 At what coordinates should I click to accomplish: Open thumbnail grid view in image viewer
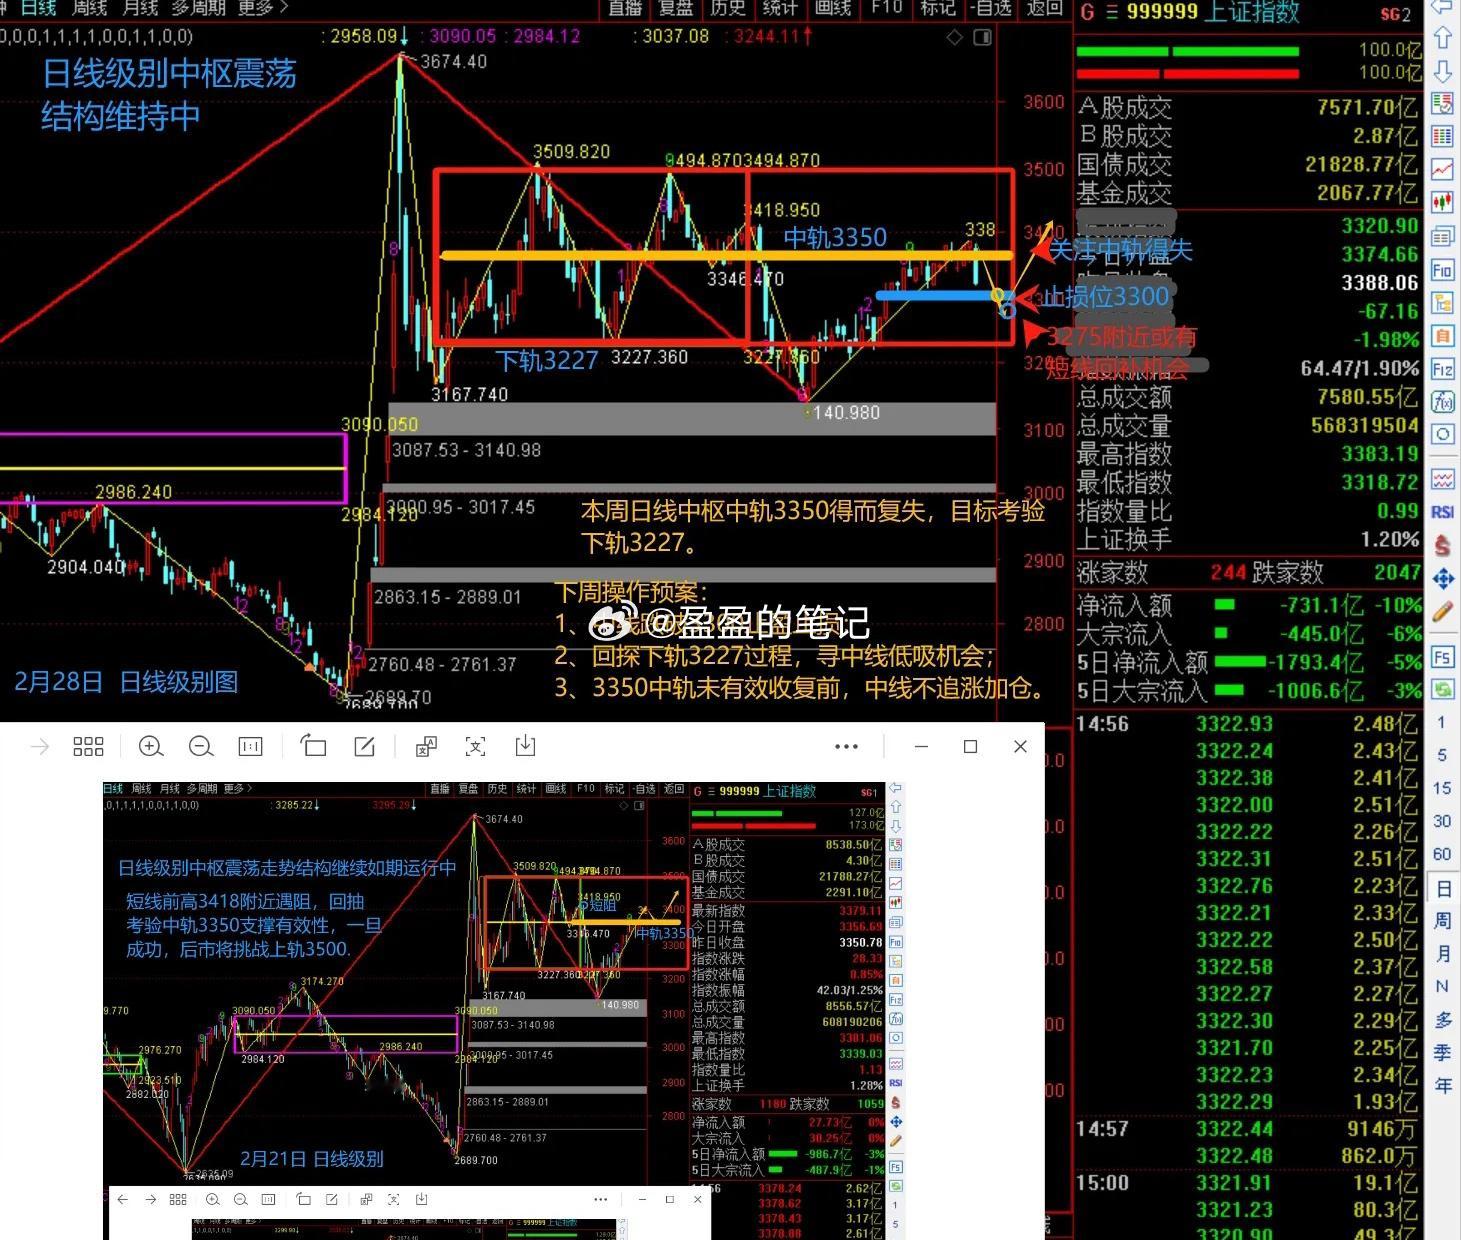[88, 746]
